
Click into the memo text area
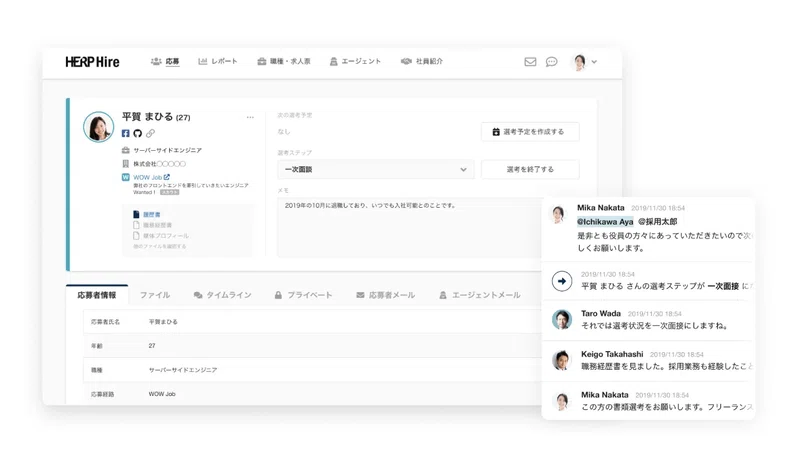click(x=410, y=227)
